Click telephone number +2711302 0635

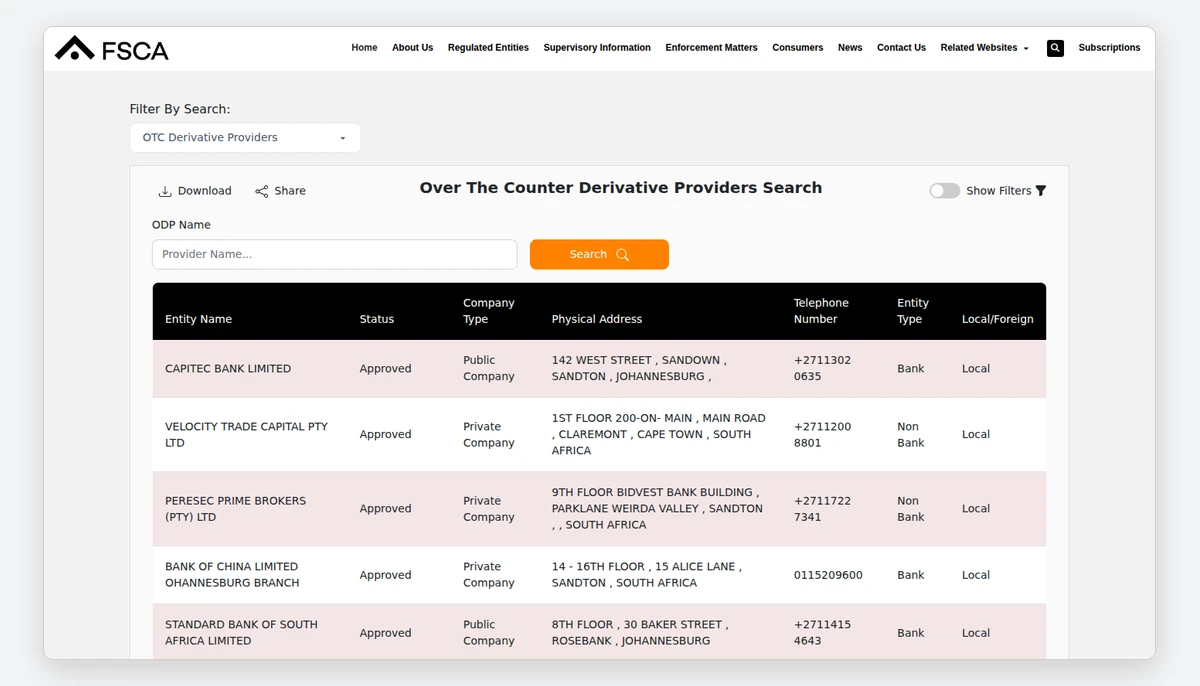coord(822,369)
